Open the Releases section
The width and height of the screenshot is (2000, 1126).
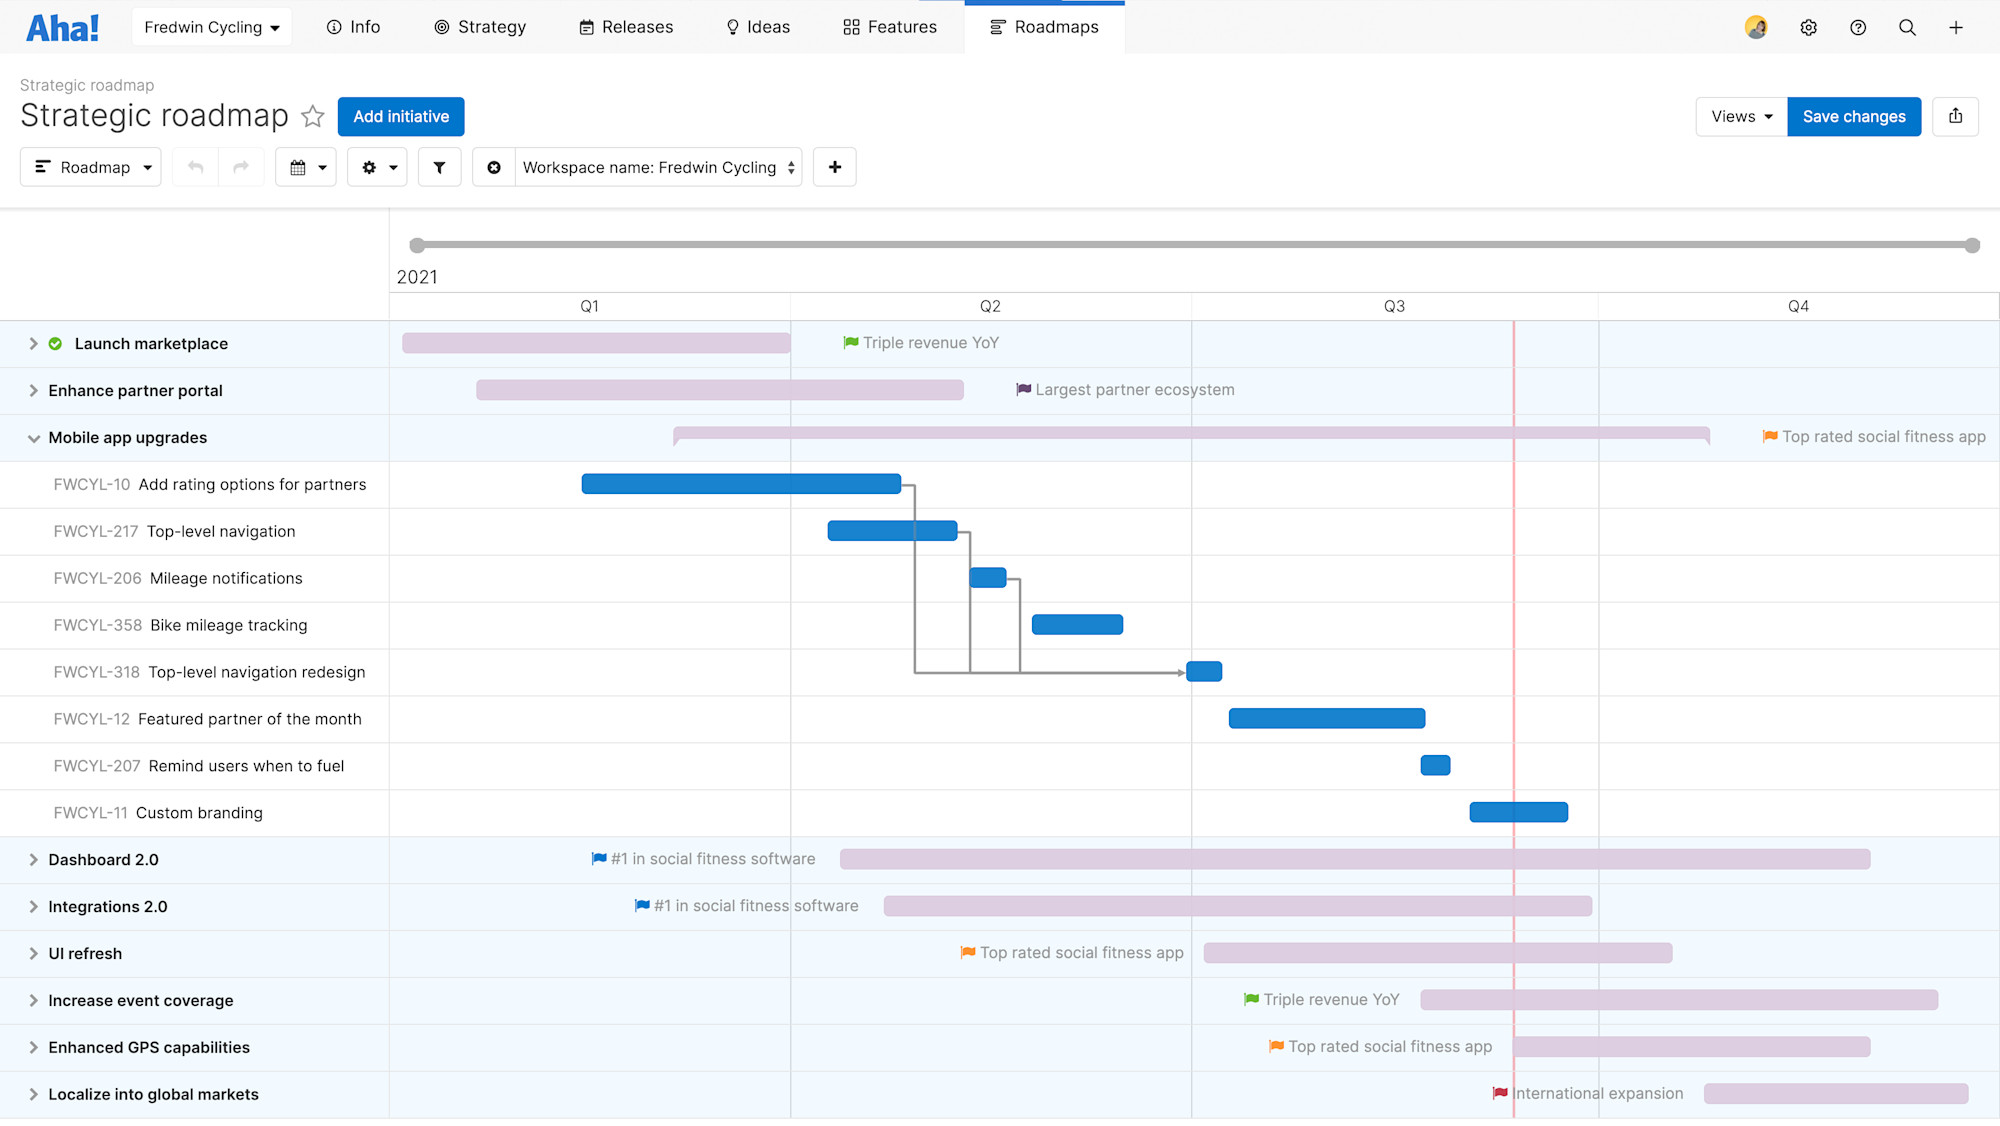click(625, 27)
